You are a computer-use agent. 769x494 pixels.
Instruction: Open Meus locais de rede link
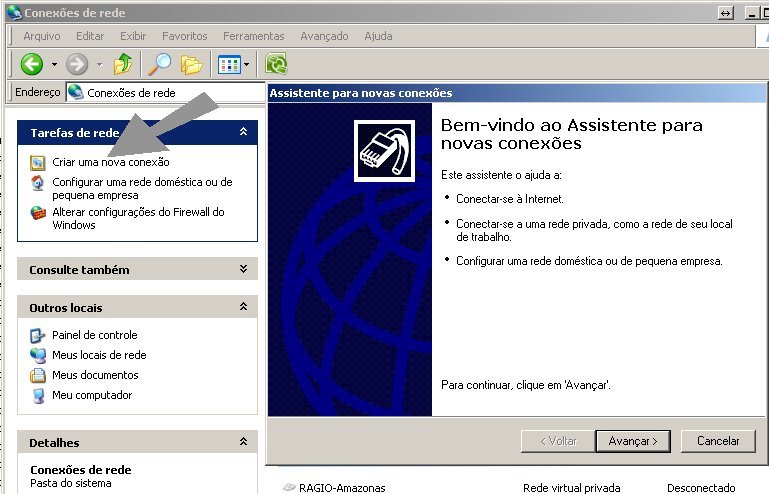[99, 355]
